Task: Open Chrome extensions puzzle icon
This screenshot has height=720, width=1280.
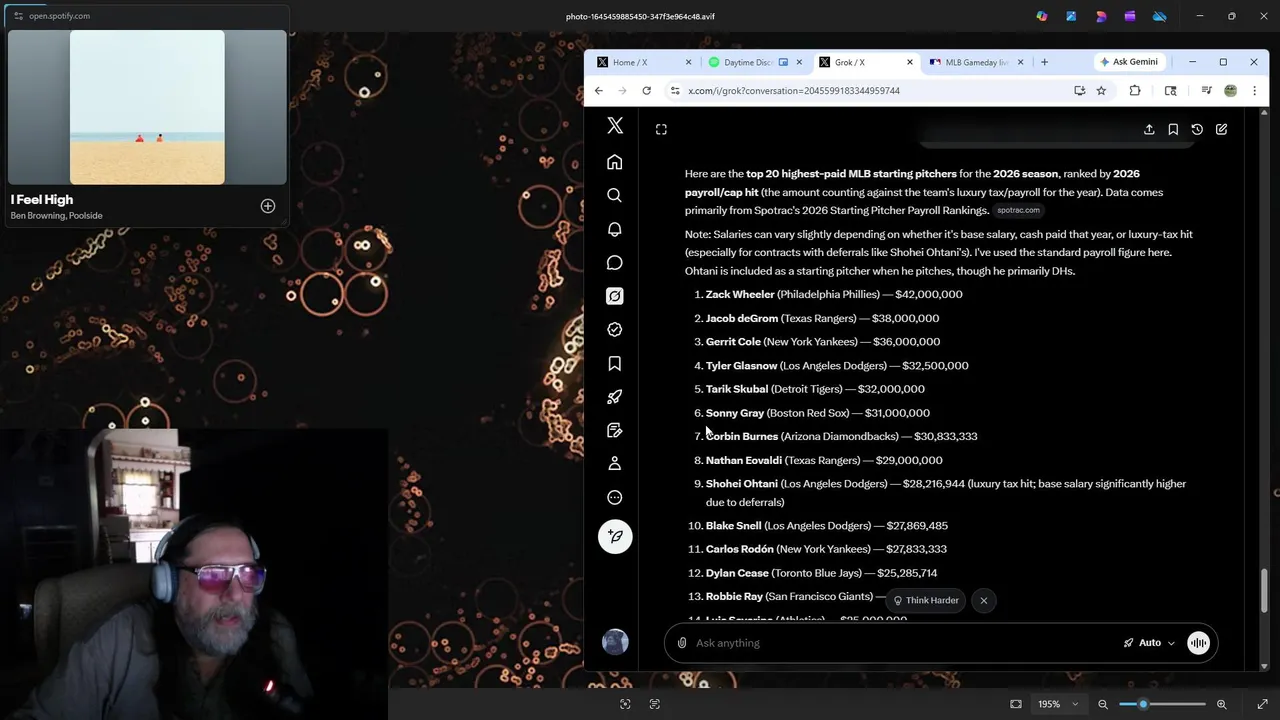Action: click(1135, 90)
